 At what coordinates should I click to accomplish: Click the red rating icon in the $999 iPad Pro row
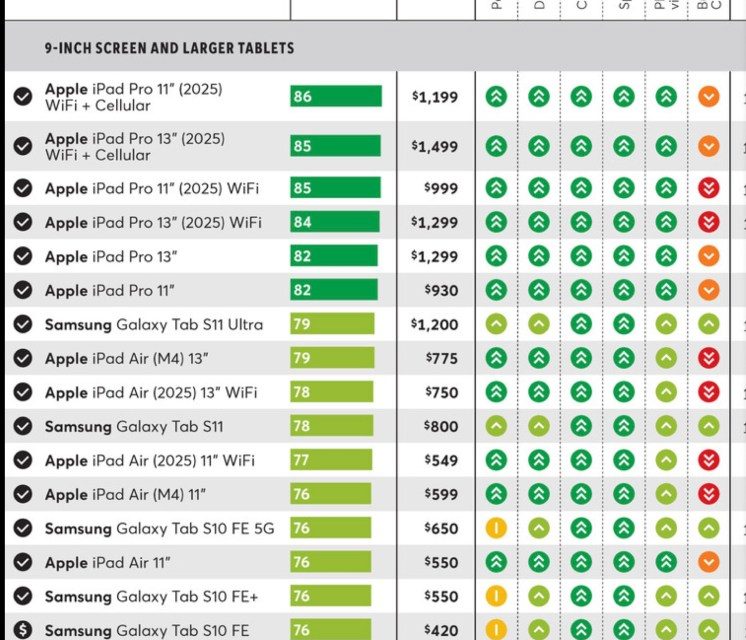tap(708, 188)
